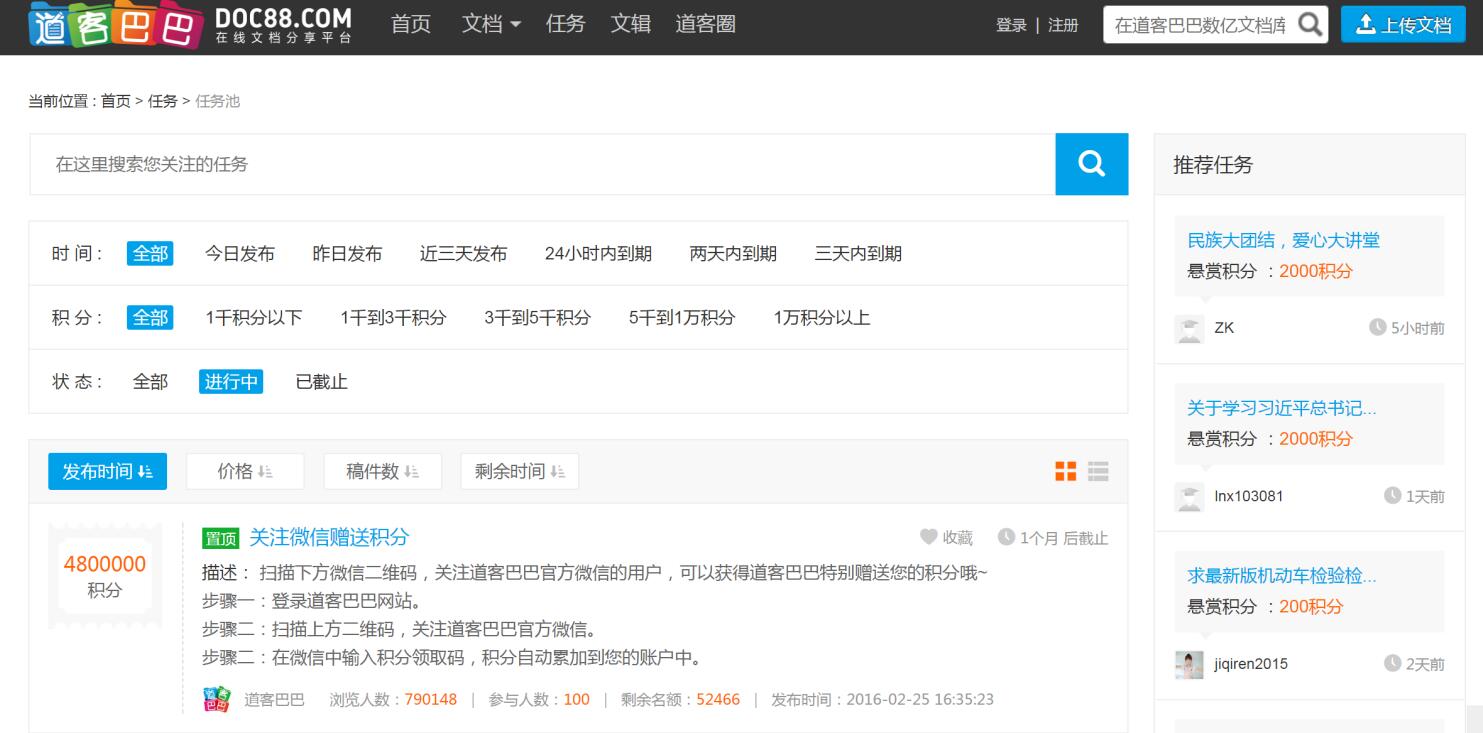Open the 道客圈 navigation item
The image size is (1483, 733).
point(705,25)
